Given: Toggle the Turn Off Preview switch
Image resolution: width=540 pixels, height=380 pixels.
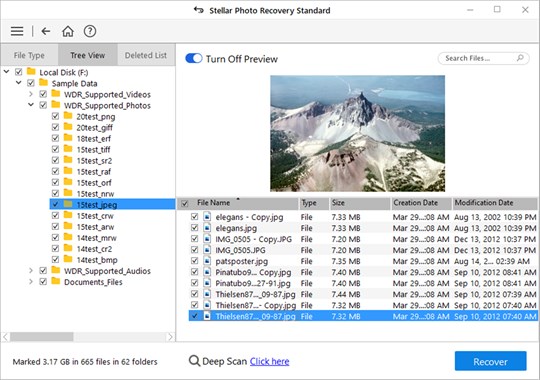Looking at the screenshot, I should coord(194,58).
